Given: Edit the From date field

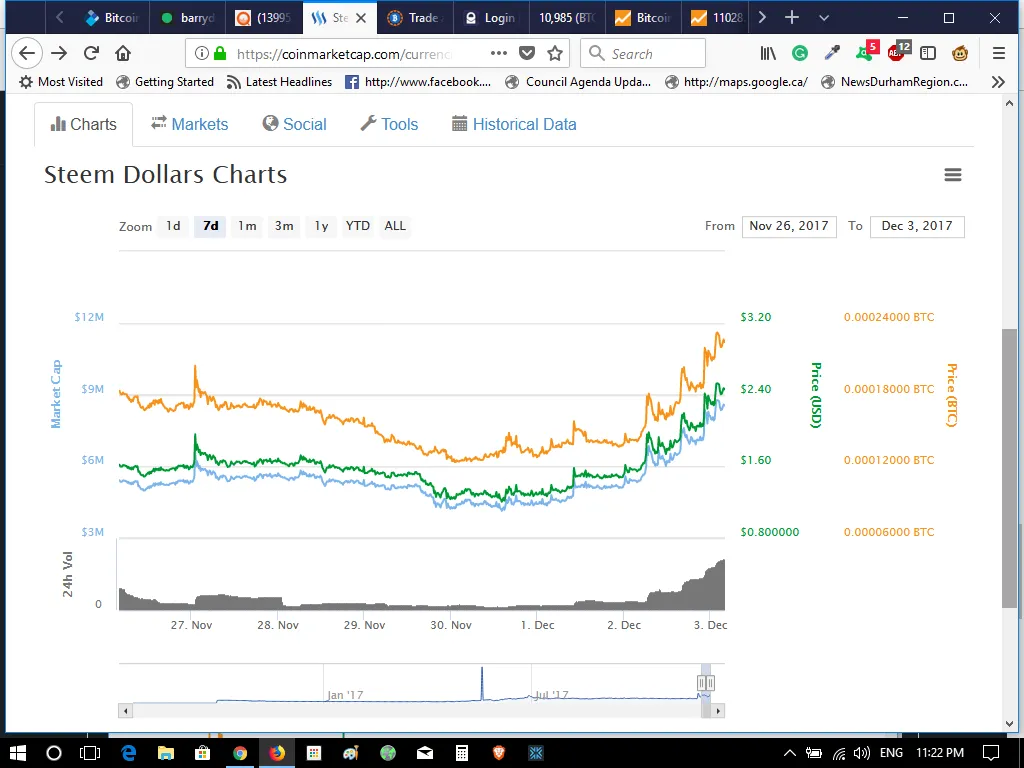Looking at the screenshot, I should (789, 226).
